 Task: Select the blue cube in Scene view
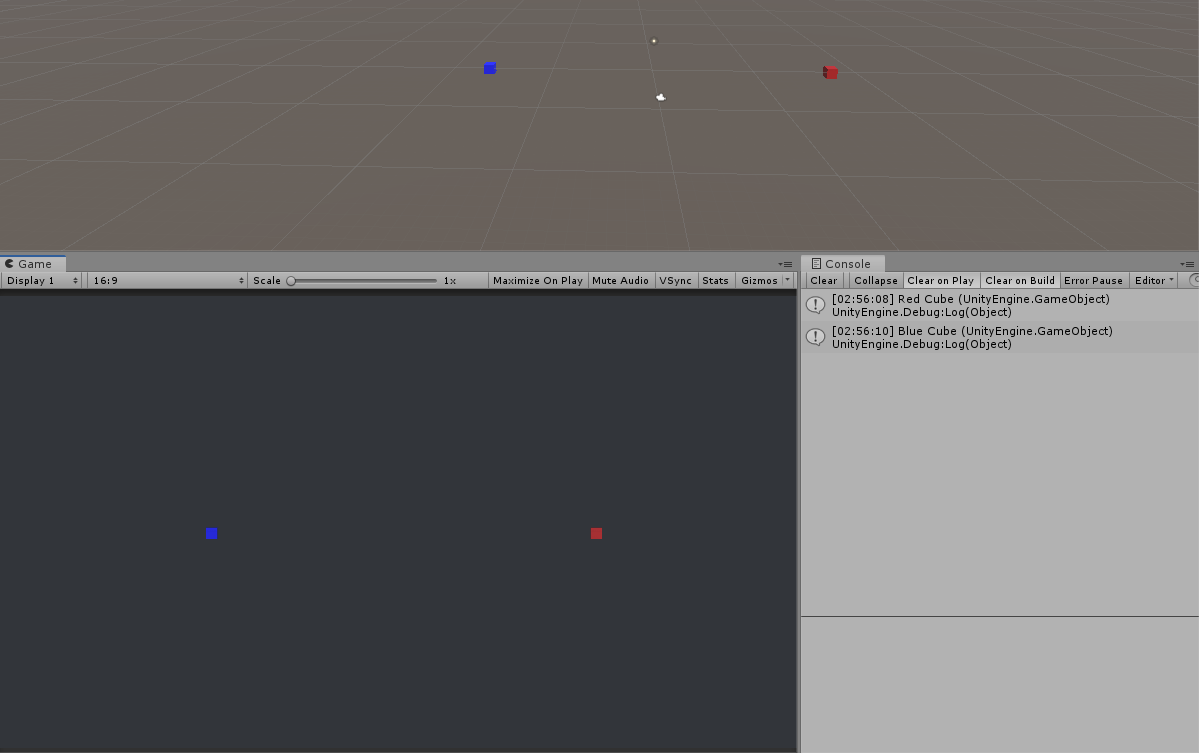click(x=490, y=68)
